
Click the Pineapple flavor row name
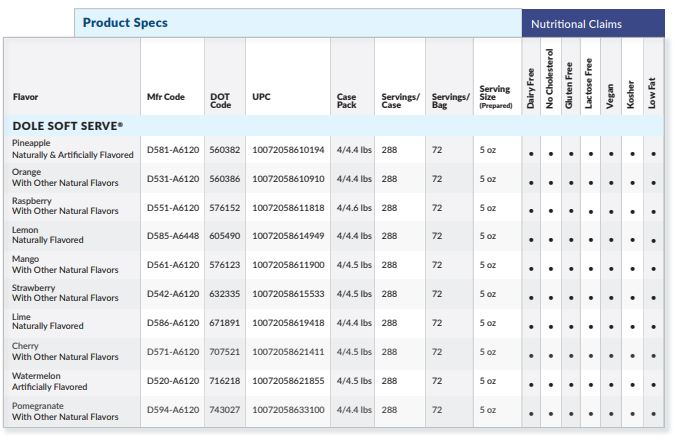click(72, 149)
